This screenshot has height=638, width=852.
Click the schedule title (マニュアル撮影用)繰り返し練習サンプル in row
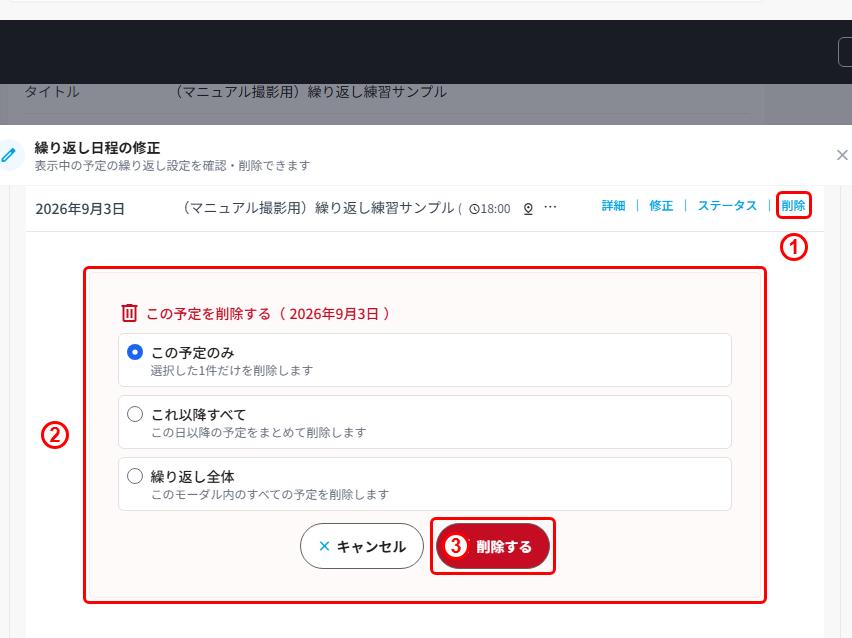[319, 208]
